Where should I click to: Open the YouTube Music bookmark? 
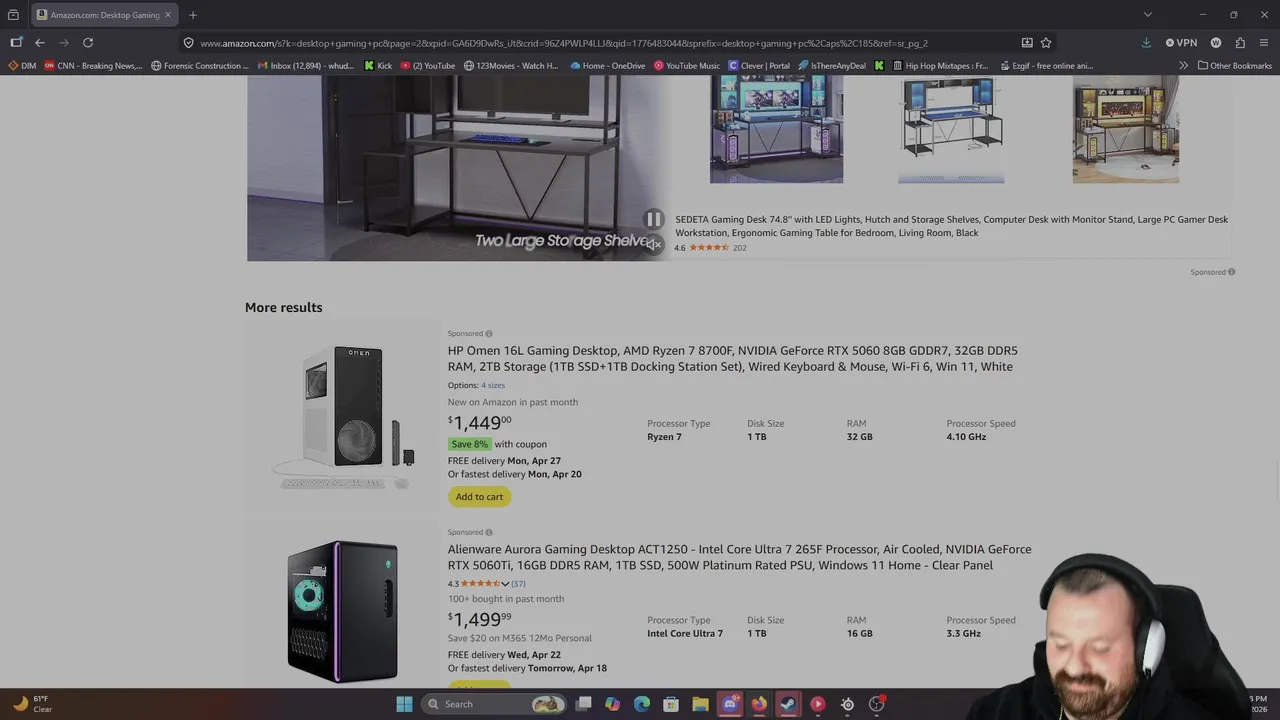coord(687,66)
